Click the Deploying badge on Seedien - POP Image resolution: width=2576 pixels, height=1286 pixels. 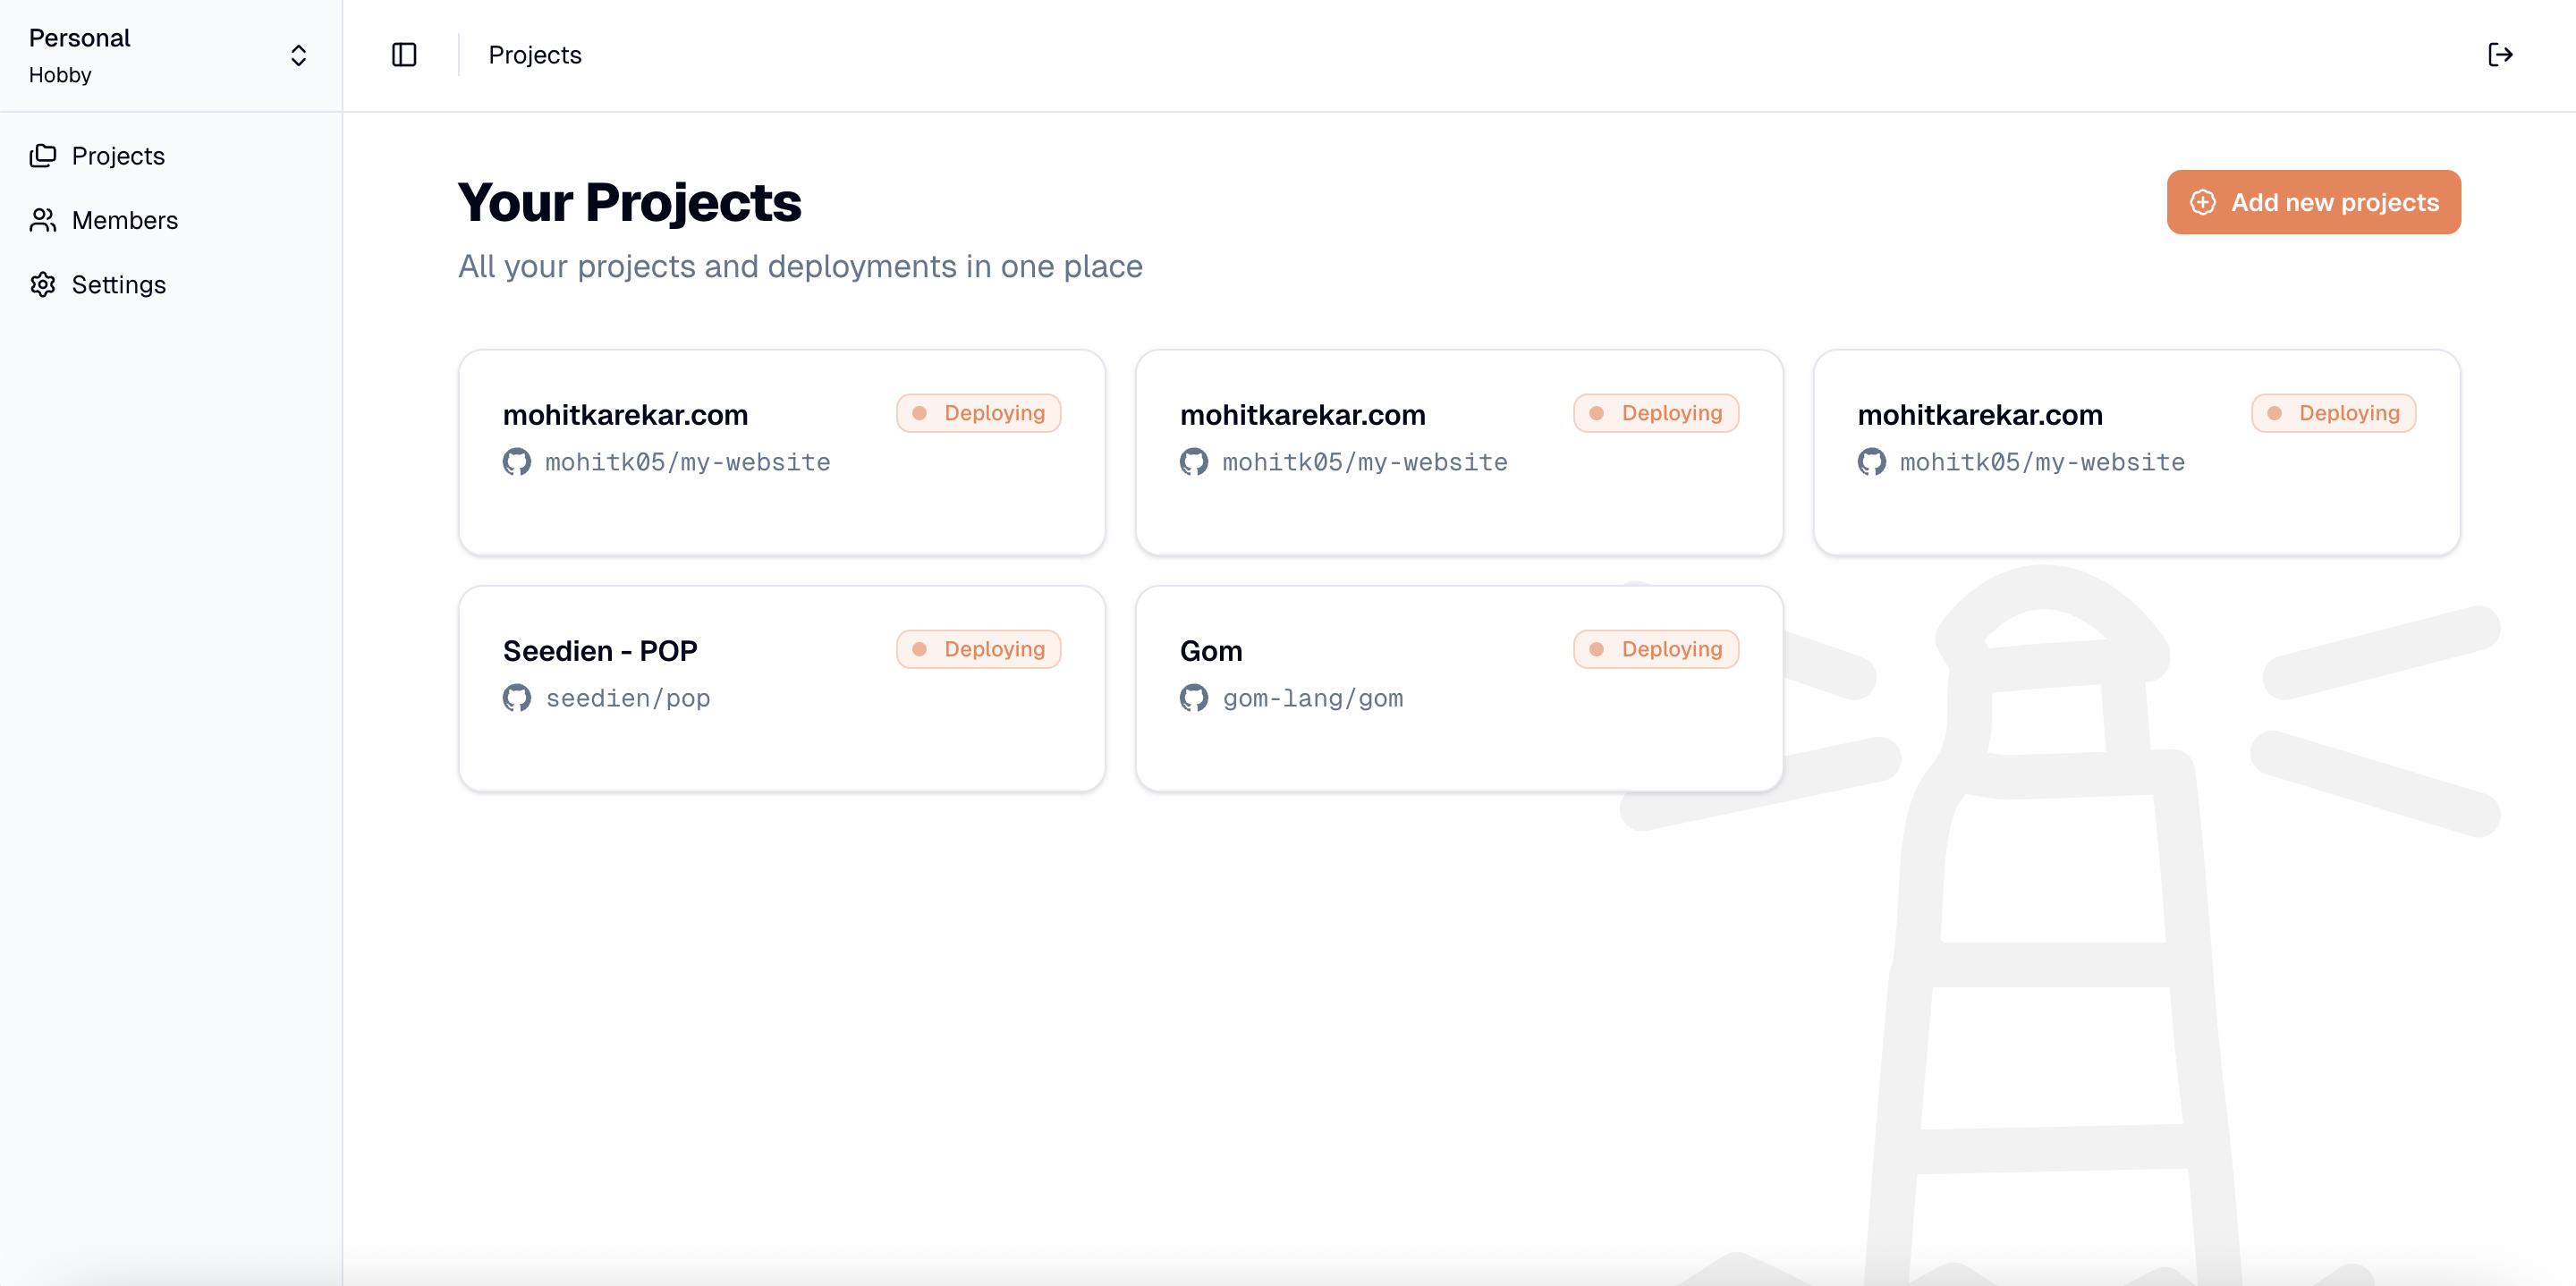pyautogui.click(x=978, y=648)
